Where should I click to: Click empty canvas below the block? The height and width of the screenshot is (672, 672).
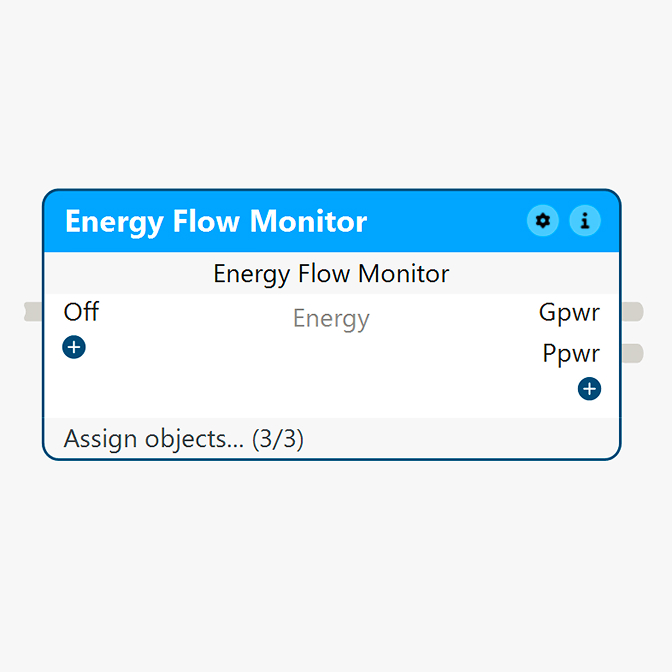(331, 560)
